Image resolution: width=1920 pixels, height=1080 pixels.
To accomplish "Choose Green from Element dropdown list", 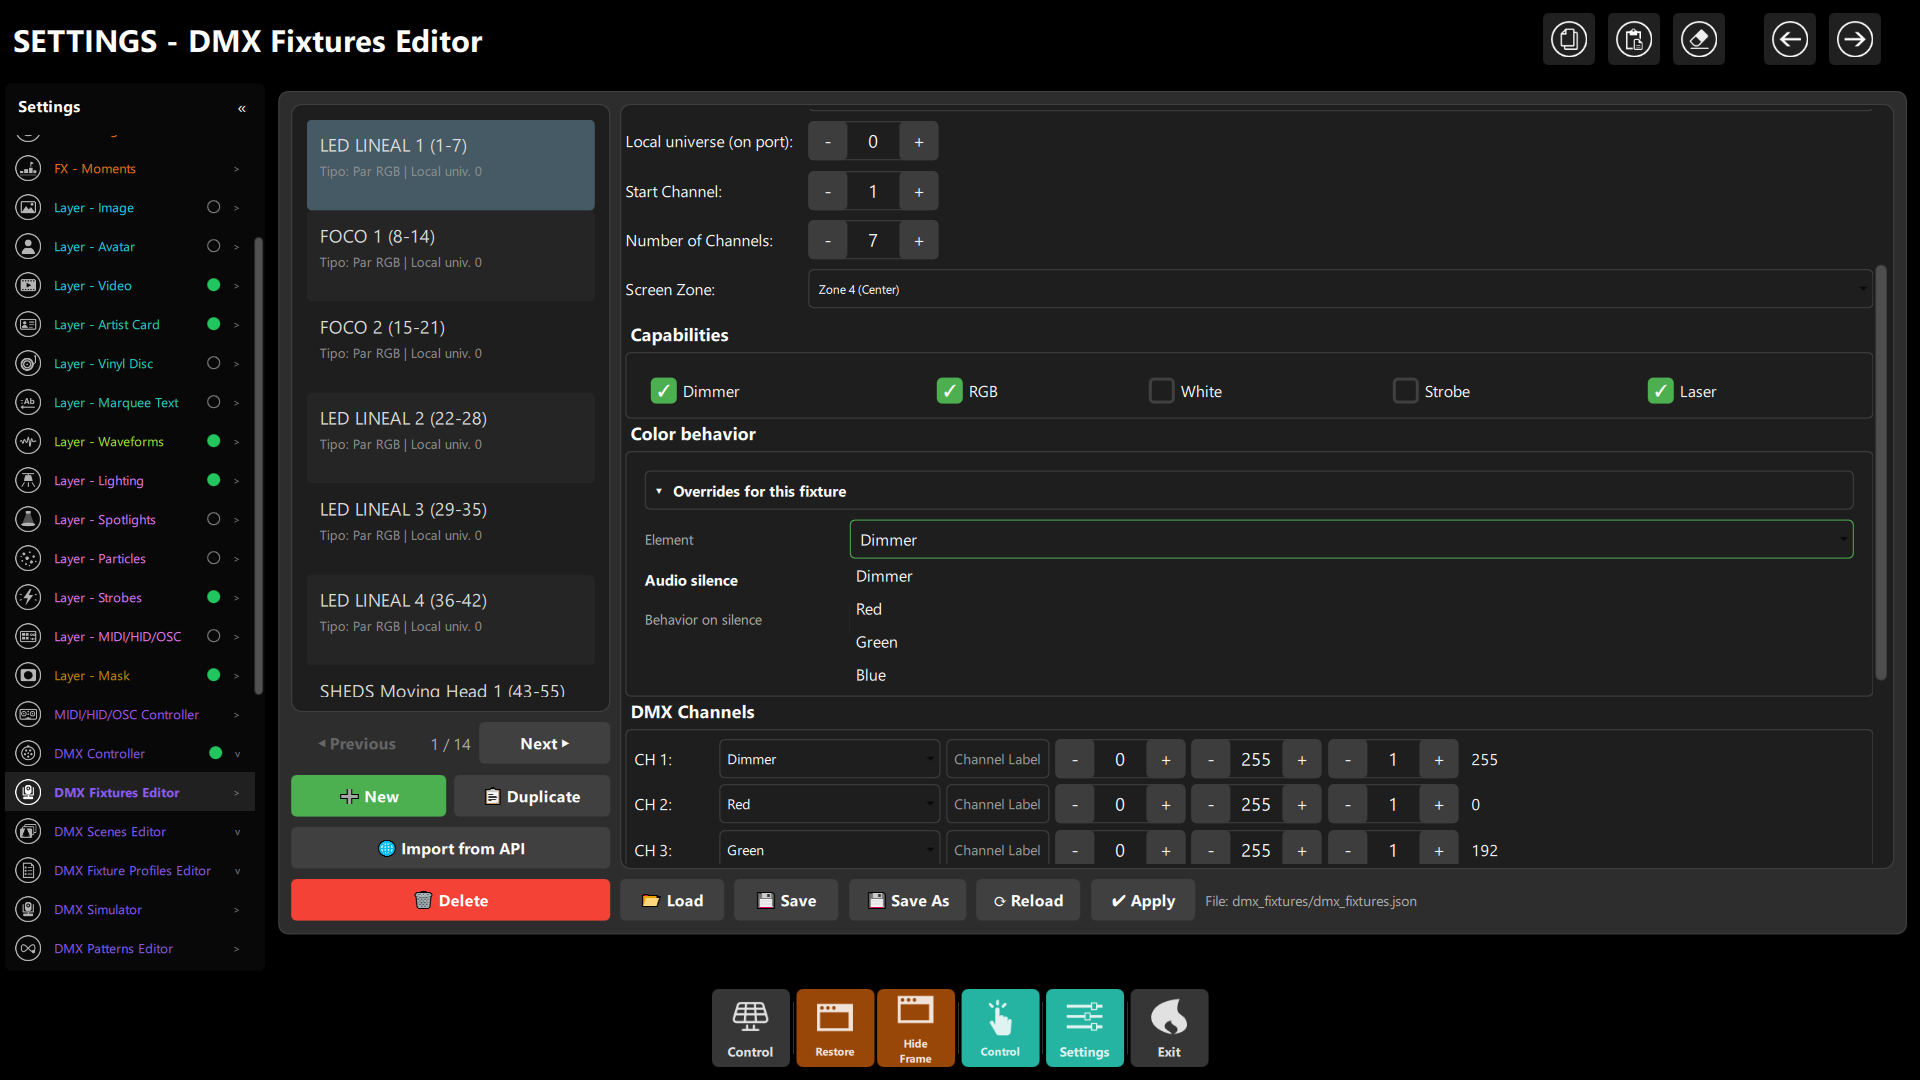I will point(876,642).
